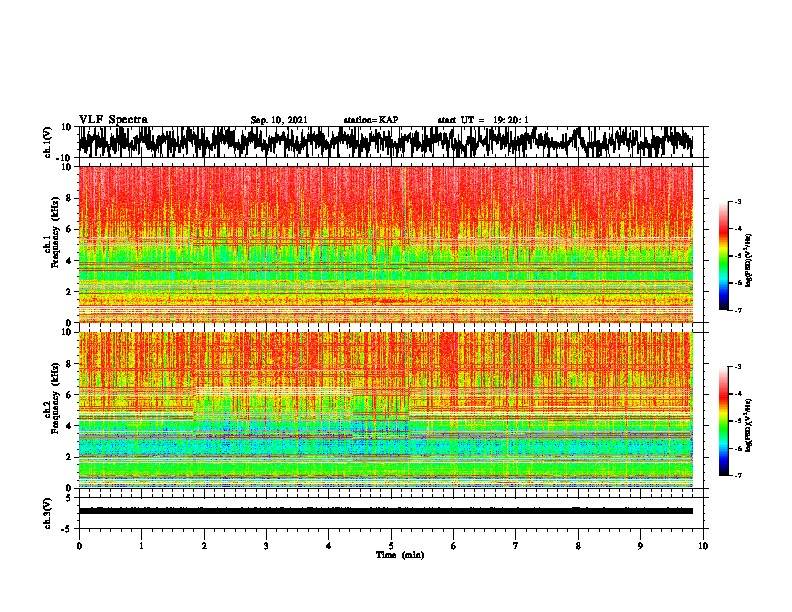Click the "4" kHz tick on ch.1 frequency axis
Viewport: 792px width, 612px height.
(70, 261)
